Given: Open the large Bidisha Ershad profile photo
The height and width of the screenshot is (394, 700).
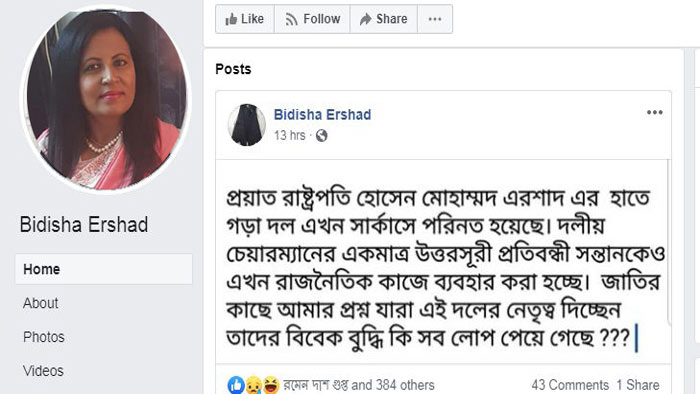Looking at the screenshot, I should [106, 100].
